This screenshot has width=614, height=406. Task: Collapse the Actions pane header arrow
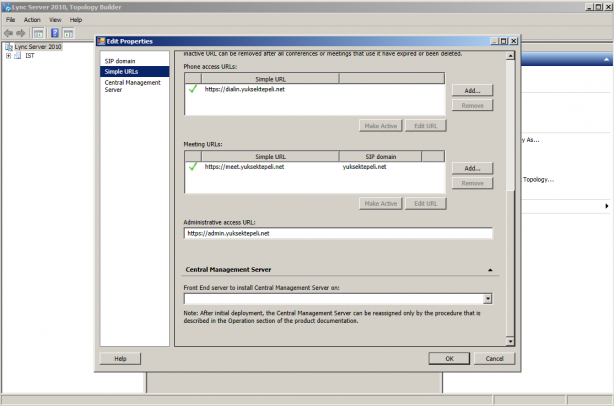[x=606, y=60]
